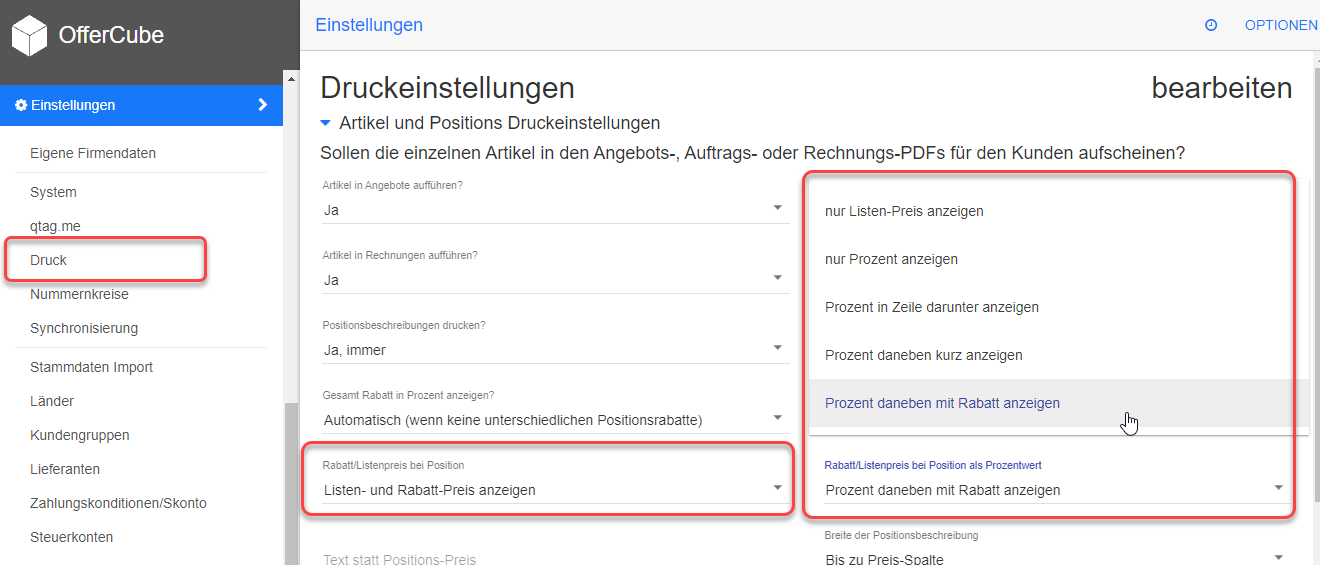This screenshot has height=565, width=1320.
Task: Click the Text statt Positions-Preis field
Action: click(554, 555)
